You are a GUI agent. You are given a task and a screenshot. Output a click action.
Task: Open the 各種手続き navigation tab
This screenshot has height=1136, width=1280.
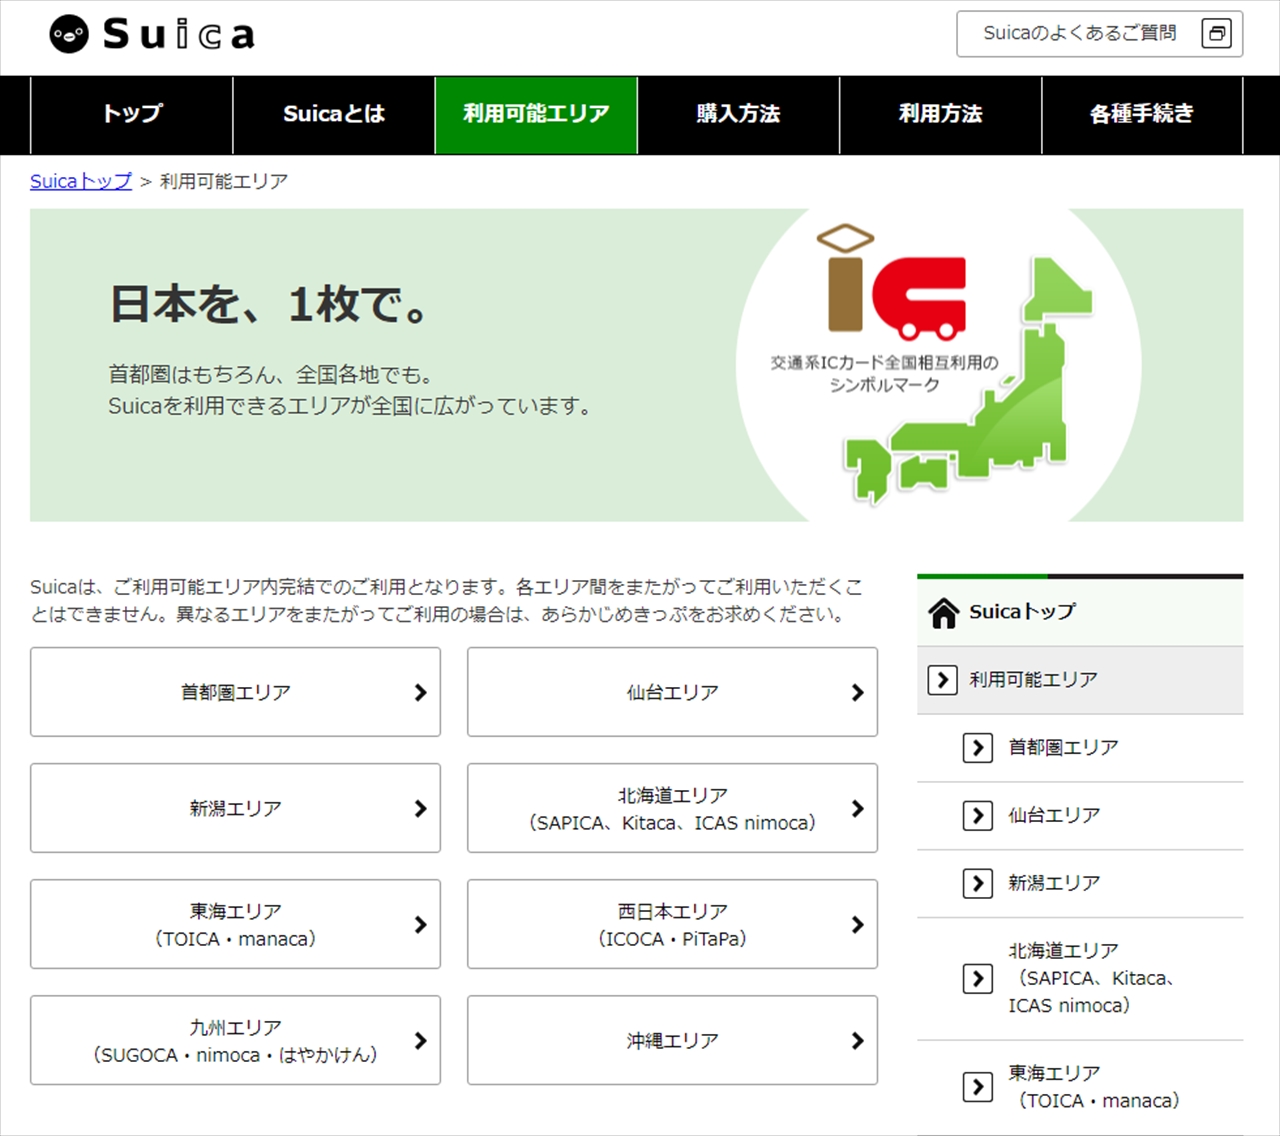click(x=1142, y=114)
